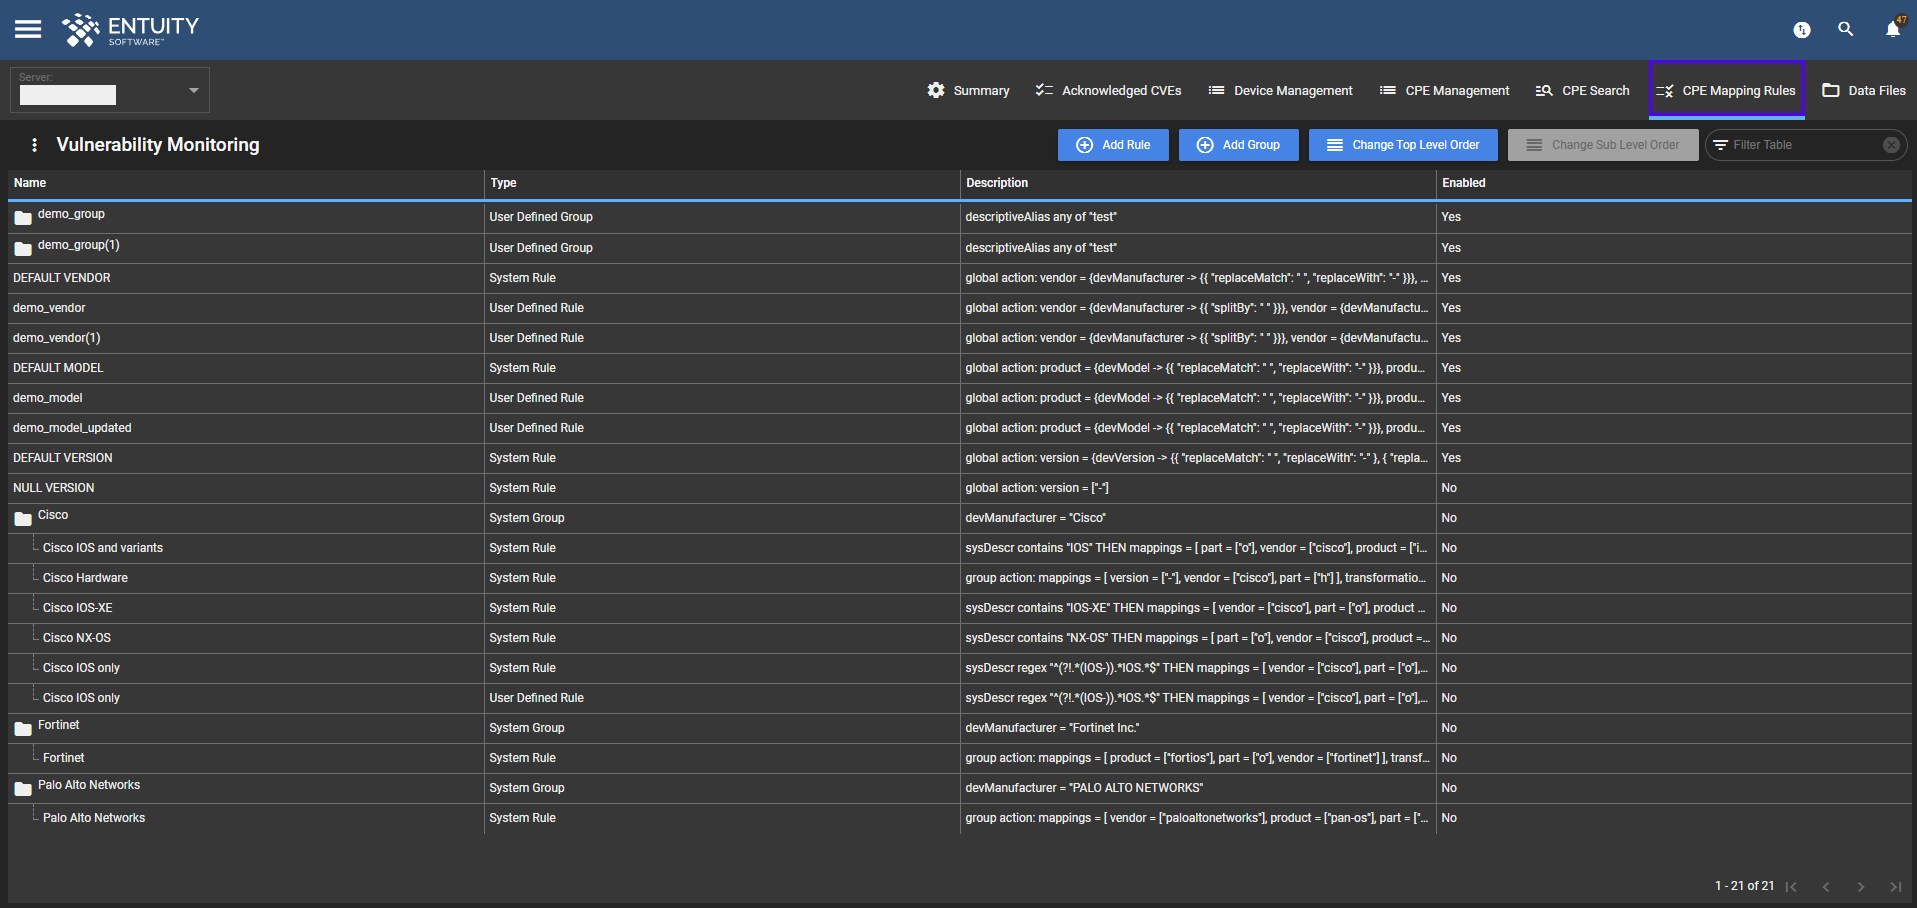Screen dimensions: 1917x908
Task: Go to the next page
Action: click(1861, 887)
